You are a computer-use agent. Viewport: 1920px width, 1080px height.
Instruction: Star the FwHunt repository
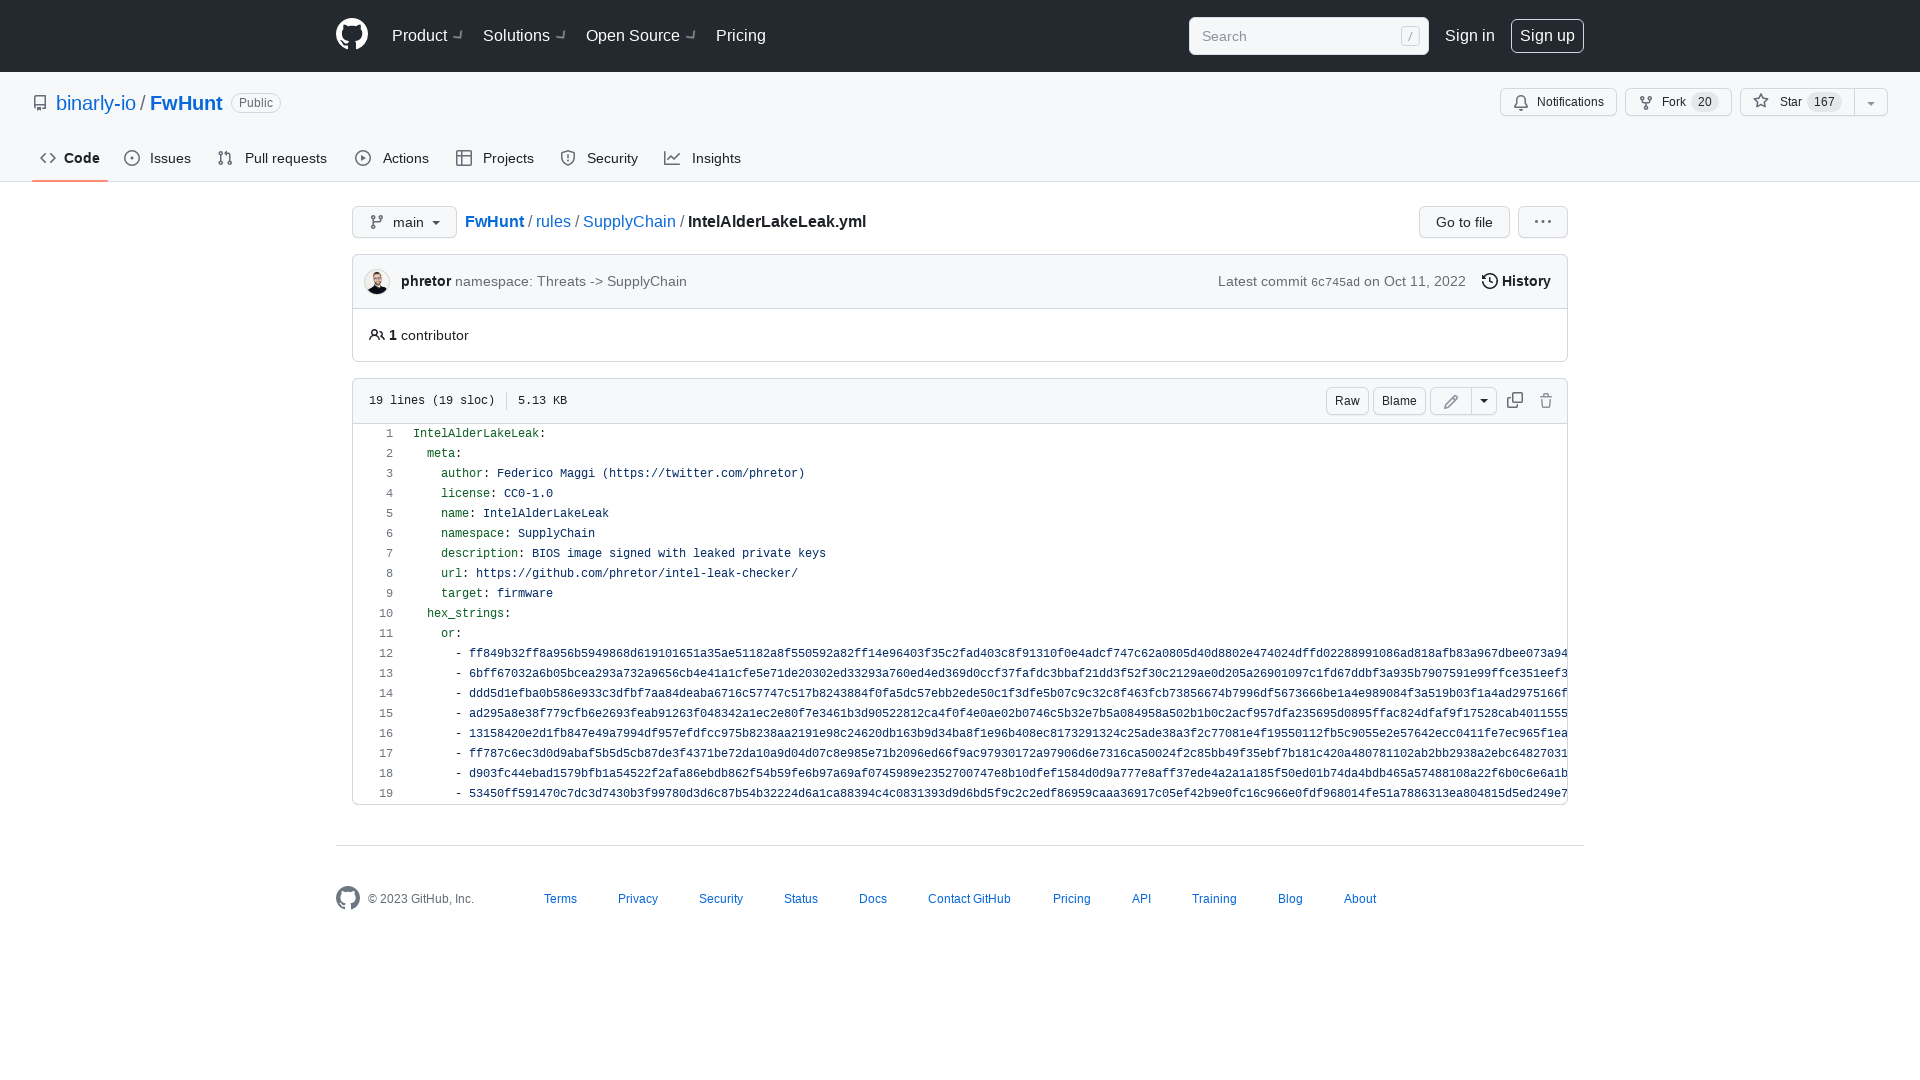pyautogui.click(x=1797, y=102)
